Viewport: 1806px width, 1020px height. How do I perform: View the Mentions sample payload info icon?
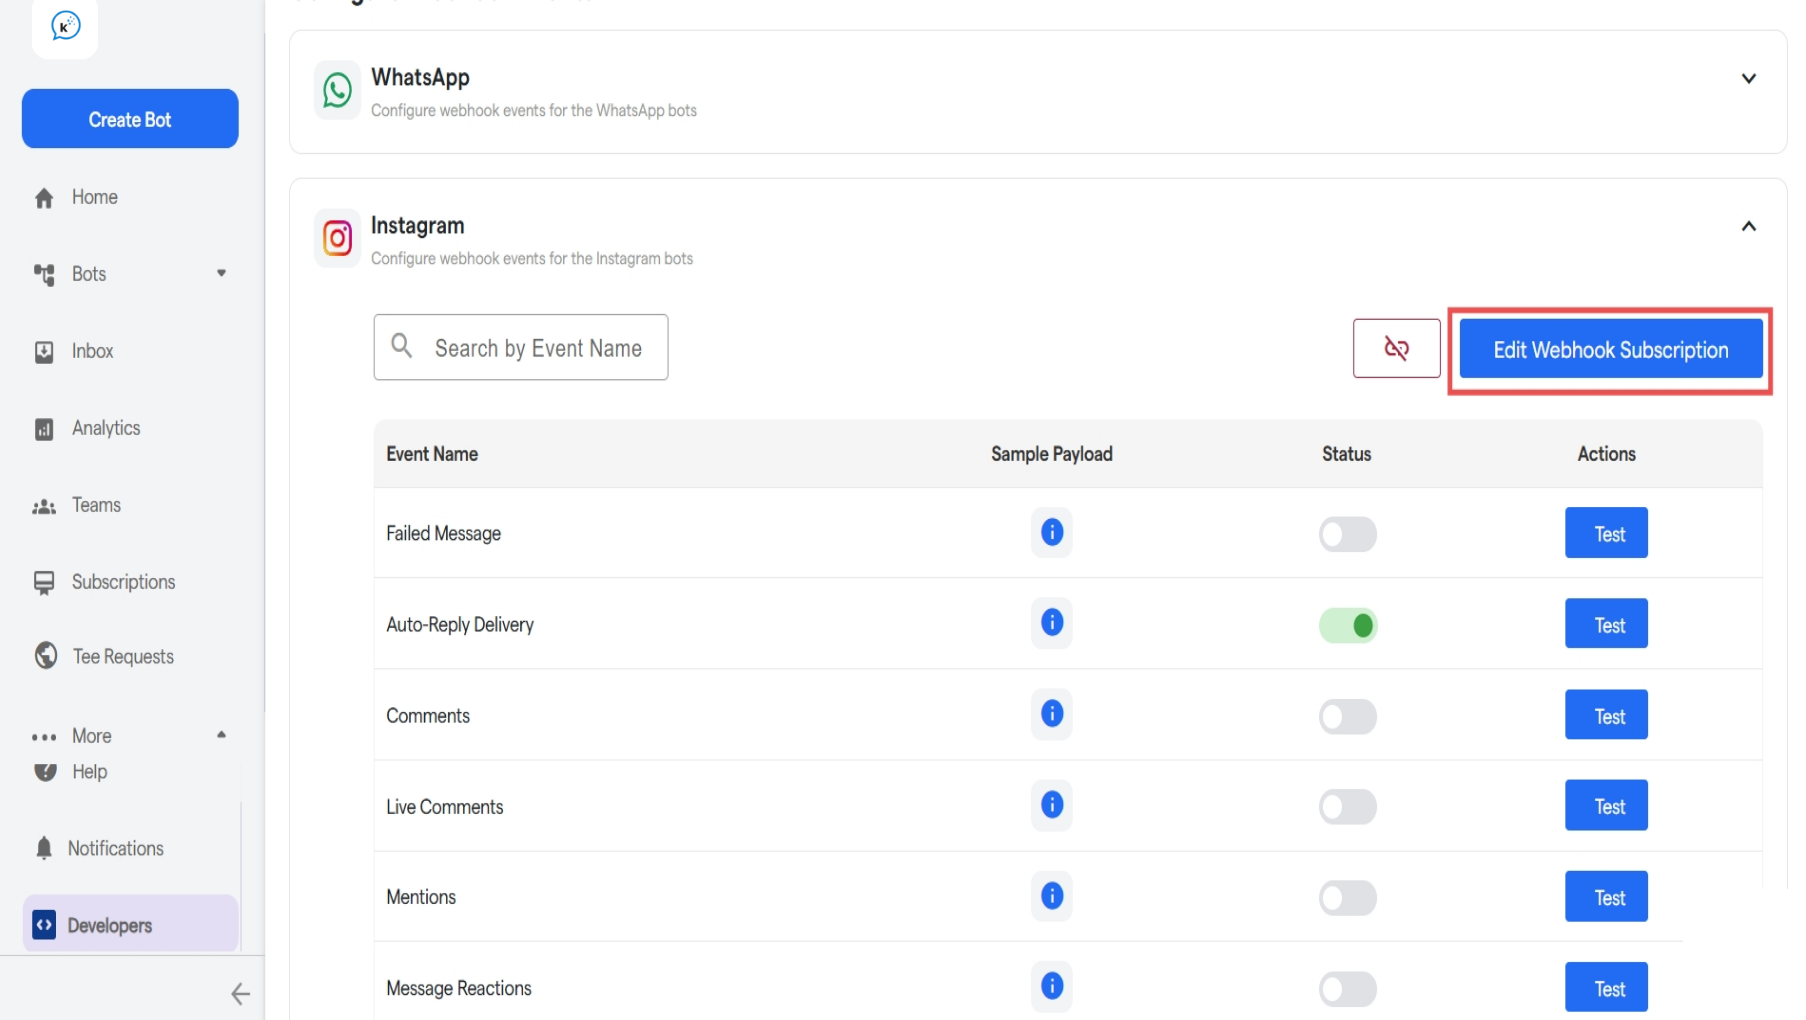tap(1051, 896)
